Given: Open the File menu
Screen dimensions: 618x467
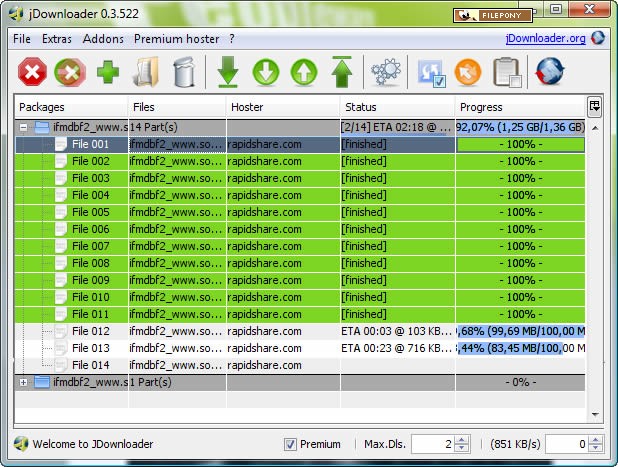Looking at the screenshot, I should click(22, 39).
